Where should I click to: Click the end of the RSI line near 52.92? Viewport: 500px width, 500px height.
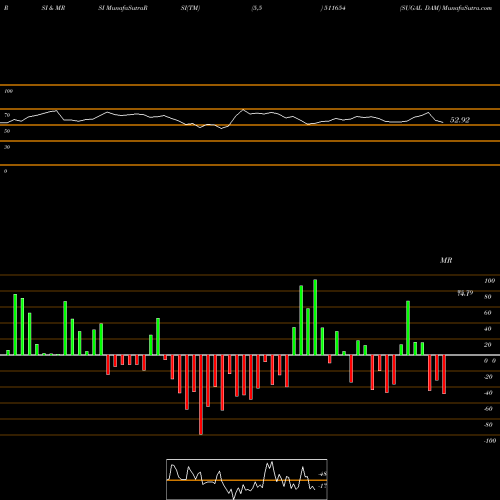pos(443,123)
